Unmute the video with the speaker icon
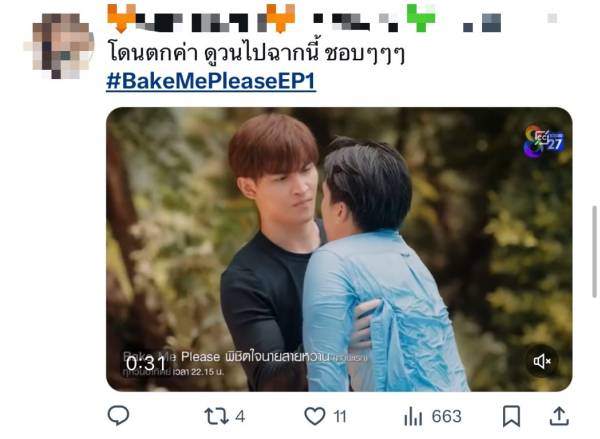Image resolution: width=600 pixels, height=439 pixels. 542,361
